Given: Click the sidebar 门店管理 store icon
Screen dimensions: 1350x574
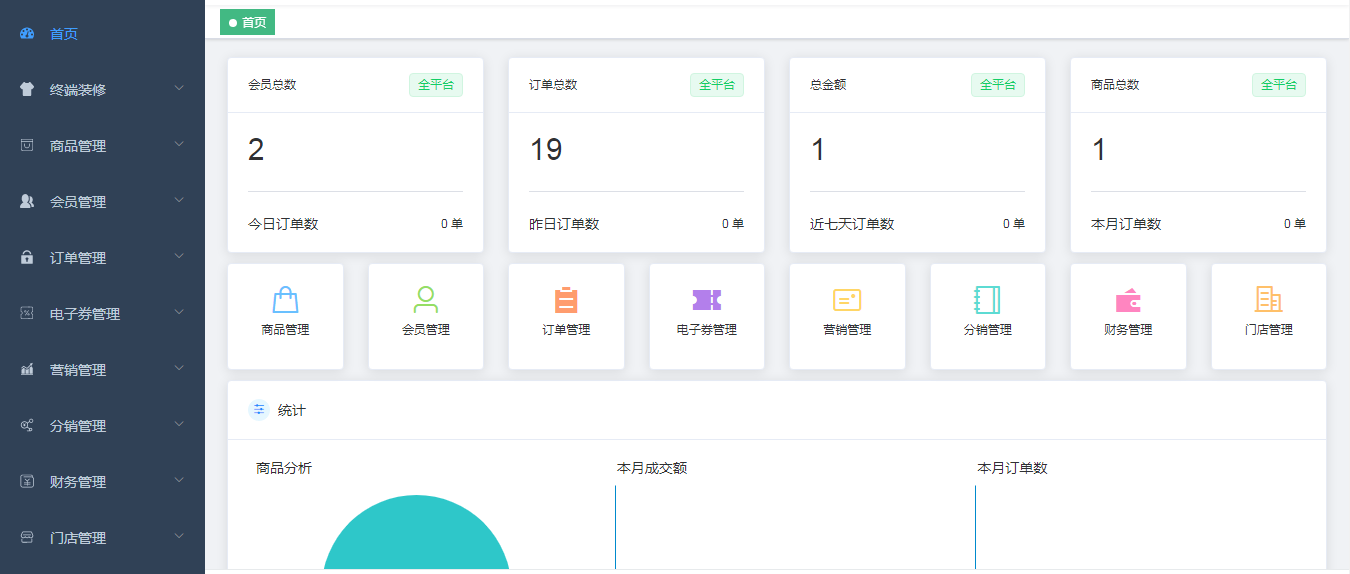Looking at the screenshot, I should pyautogui.click(x=28, y=537).
